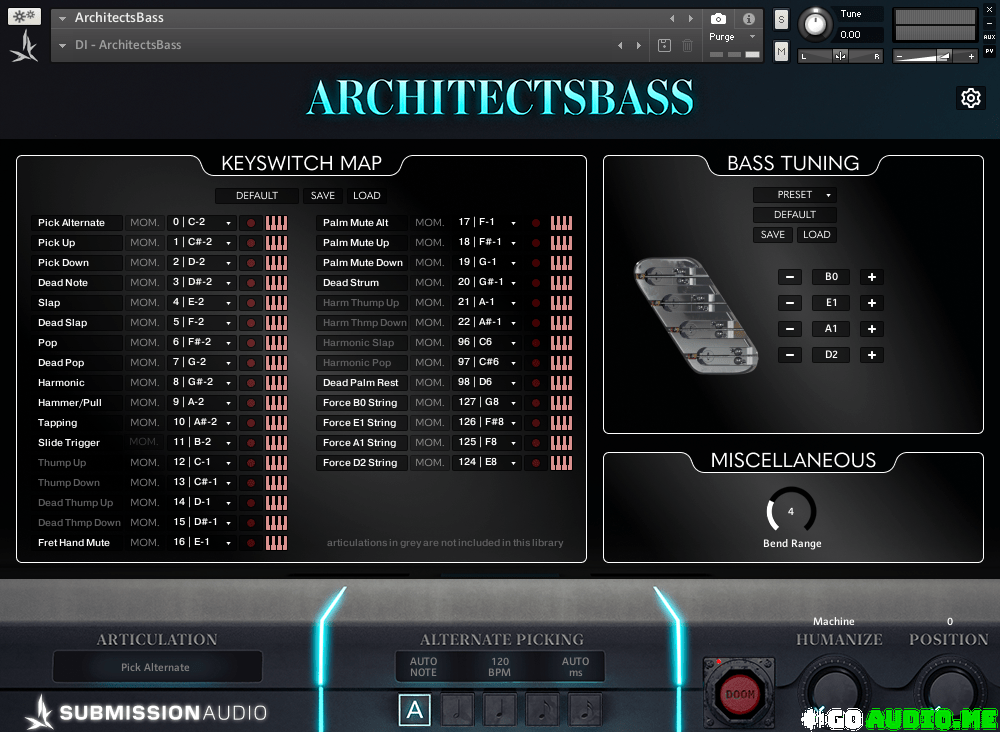This screenshot has height=732, width=1000.
Task: Click the snowflake instrument icon
Action: (x=24, y=17)
